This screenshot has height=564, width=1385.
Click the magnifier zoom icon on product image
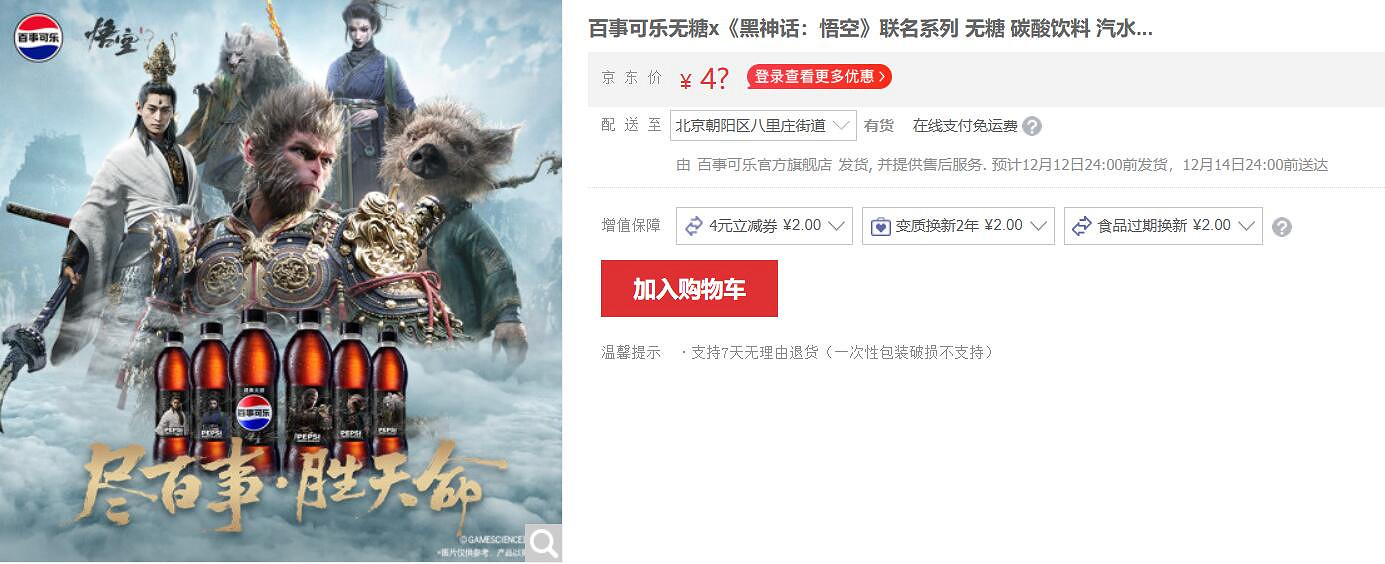543,543
